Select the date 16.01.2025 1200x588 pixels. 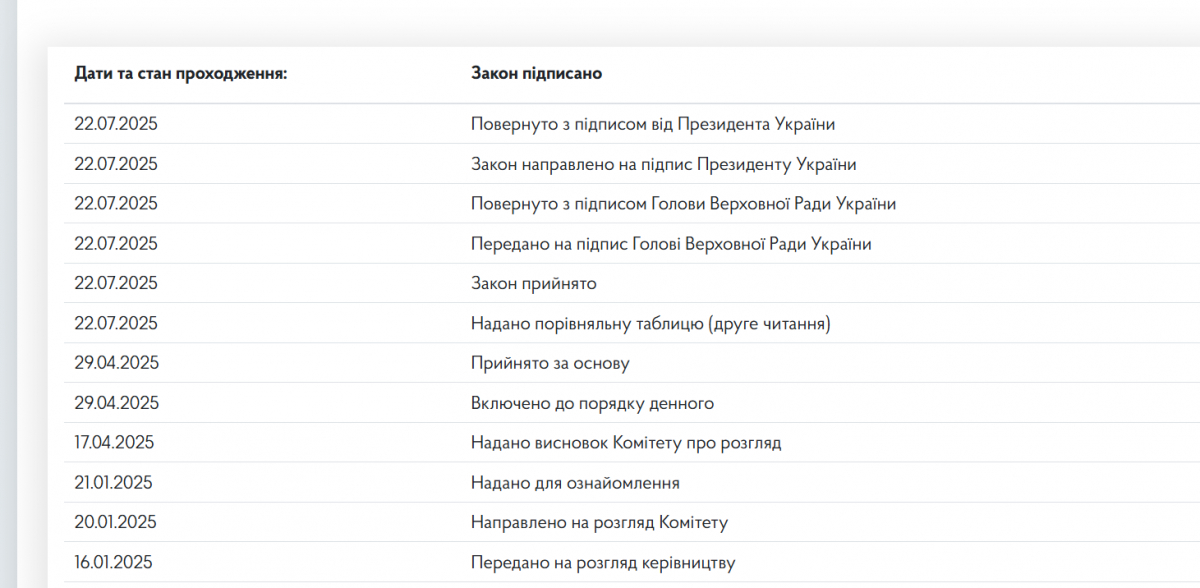[113, 563]
